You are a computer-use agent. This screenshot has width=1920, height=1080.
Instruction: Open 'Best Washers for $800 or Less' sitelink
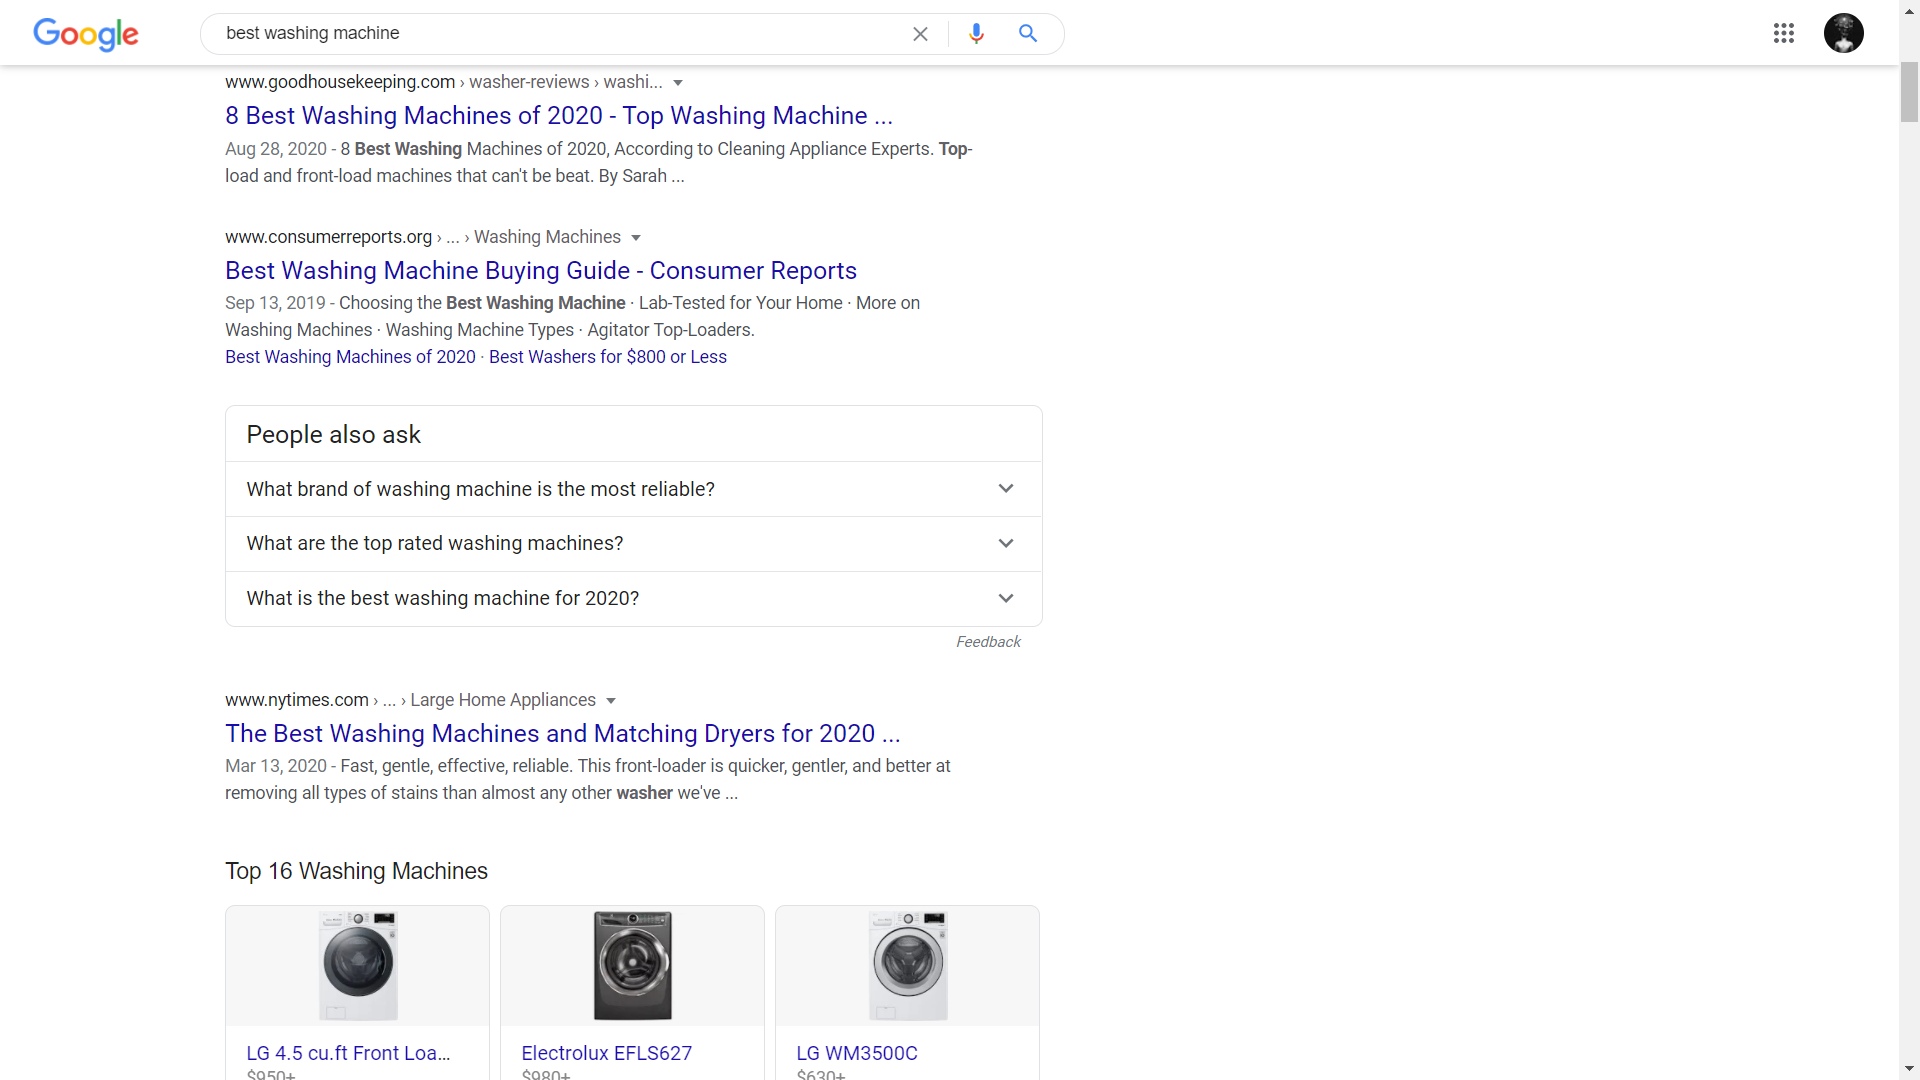(x=608, y=357)
